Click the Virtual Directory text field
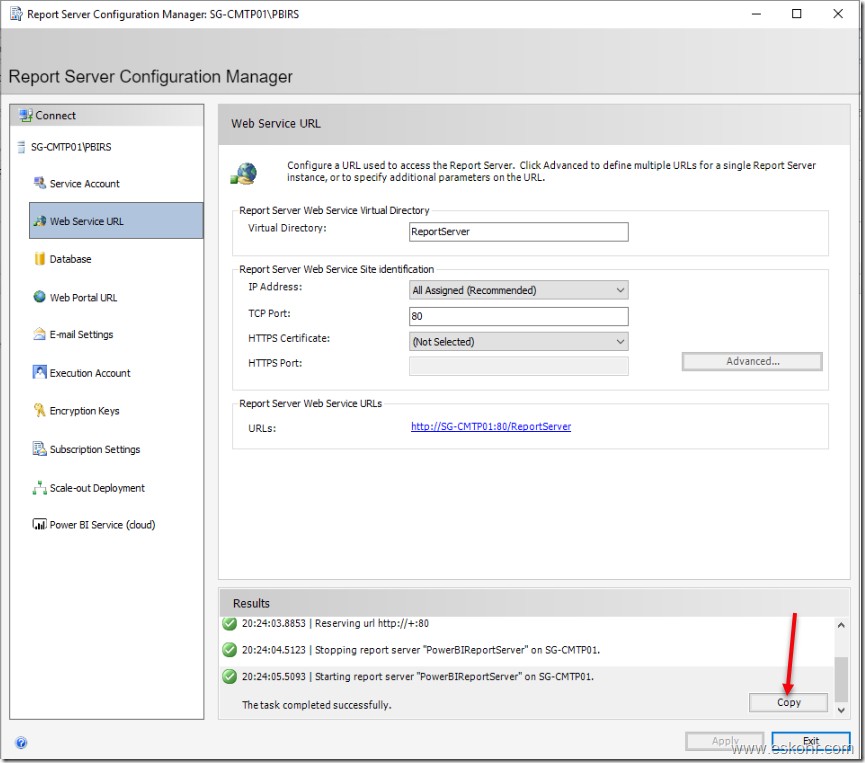Screen dimensions: 865x763 tap(519, 232)
